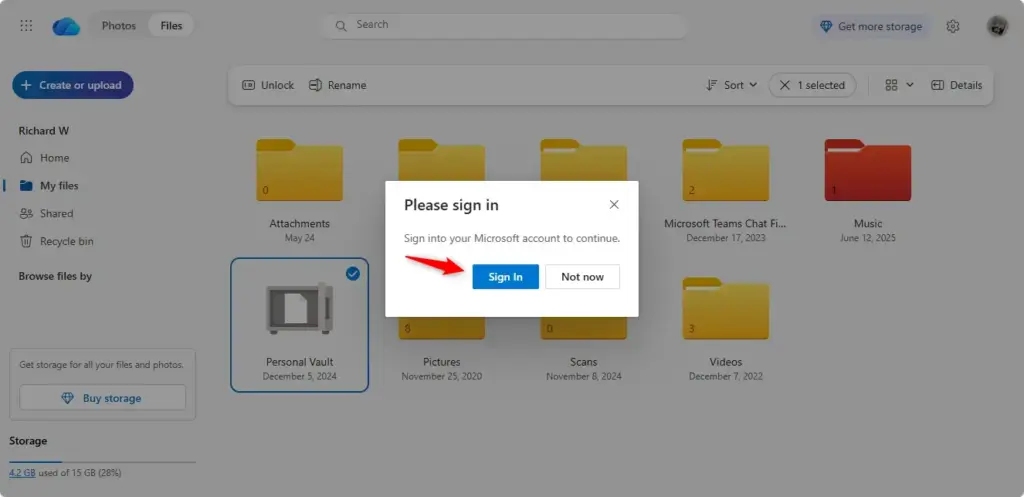Viewport: 1024px width, 497px height.
Task: Click Rename in the command bar
Action: coord(337,85)
